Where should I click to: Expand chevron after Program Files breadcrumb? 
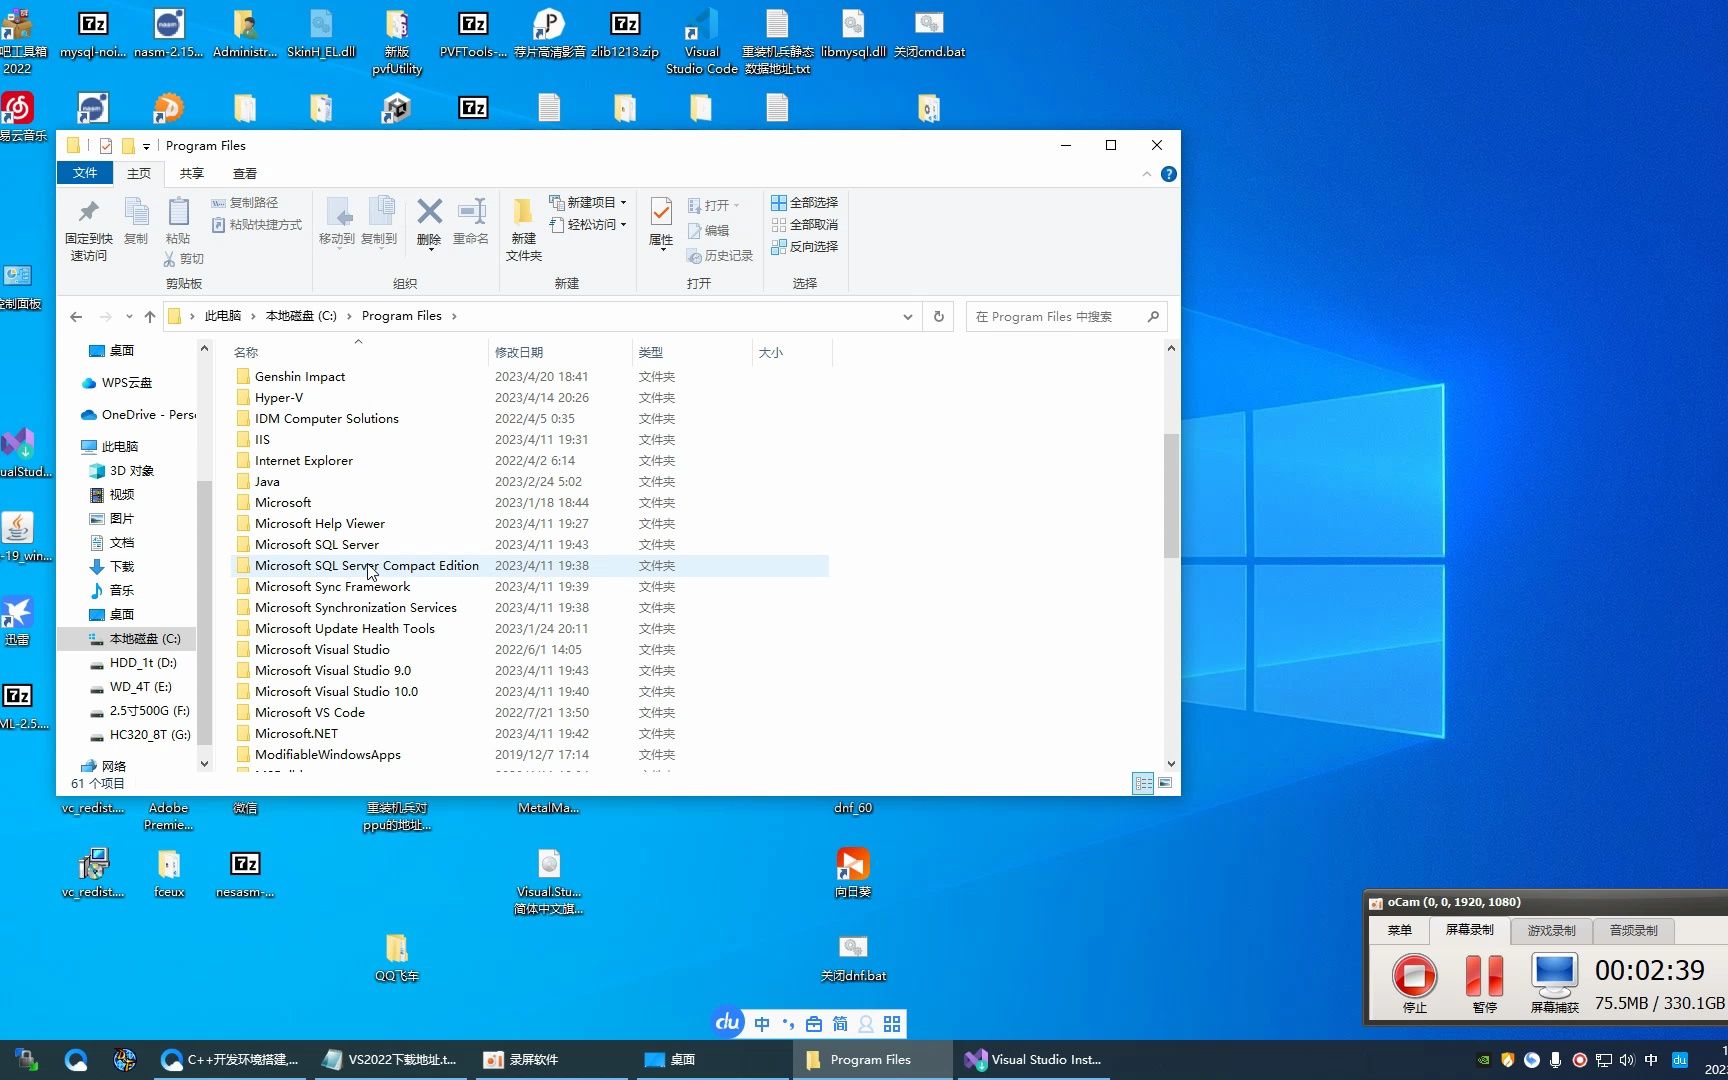coord(454,316)
